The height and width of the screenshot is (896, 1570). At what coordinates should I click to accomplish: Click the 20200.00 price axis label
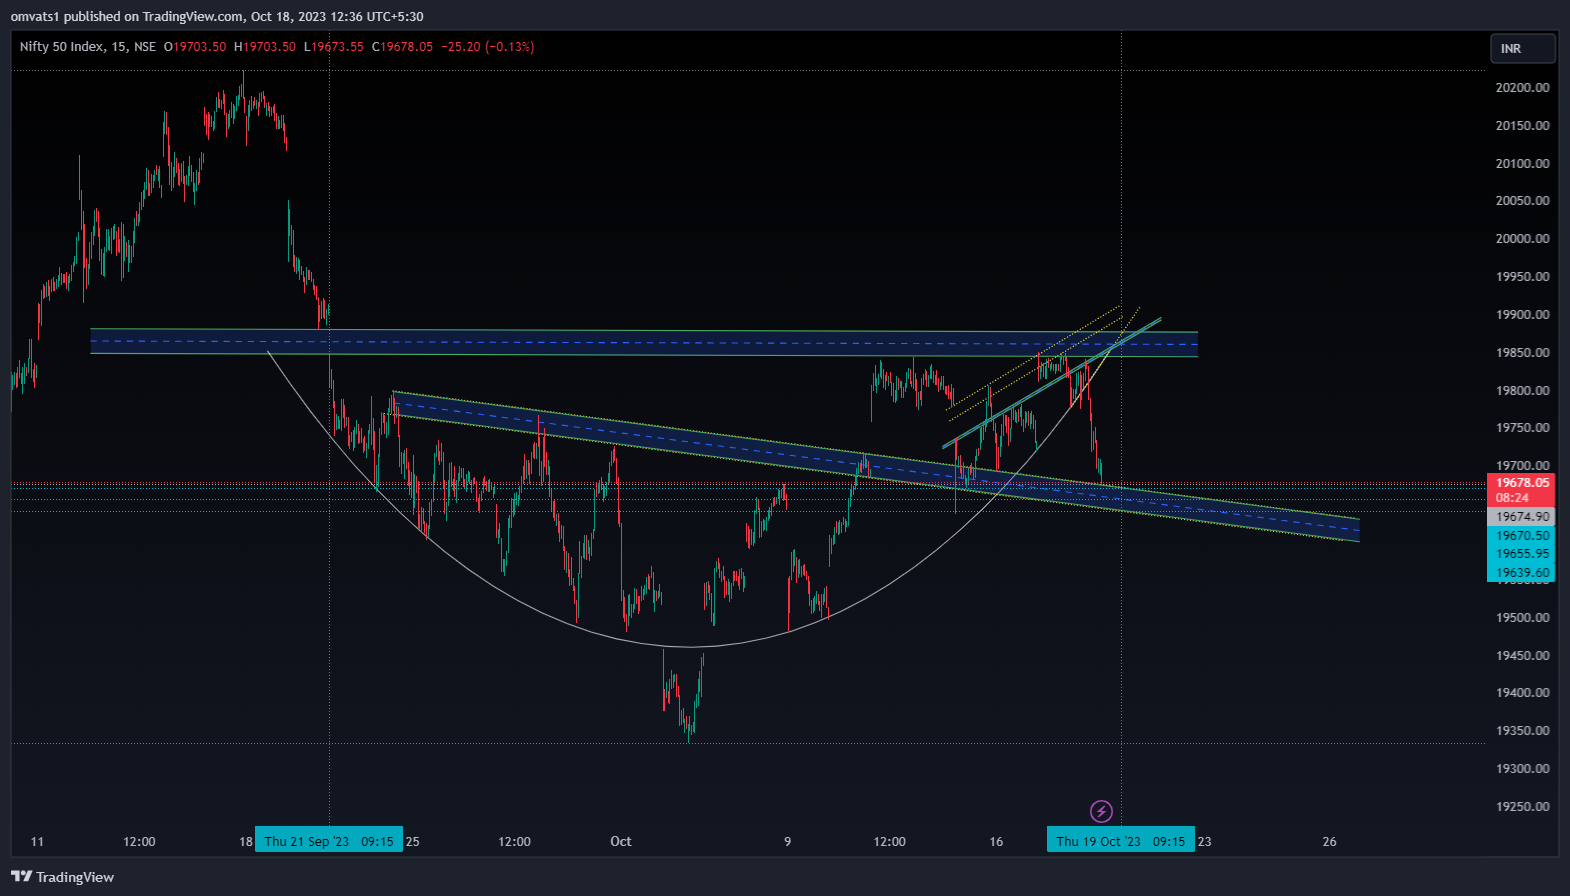(x=1522, y=88)
